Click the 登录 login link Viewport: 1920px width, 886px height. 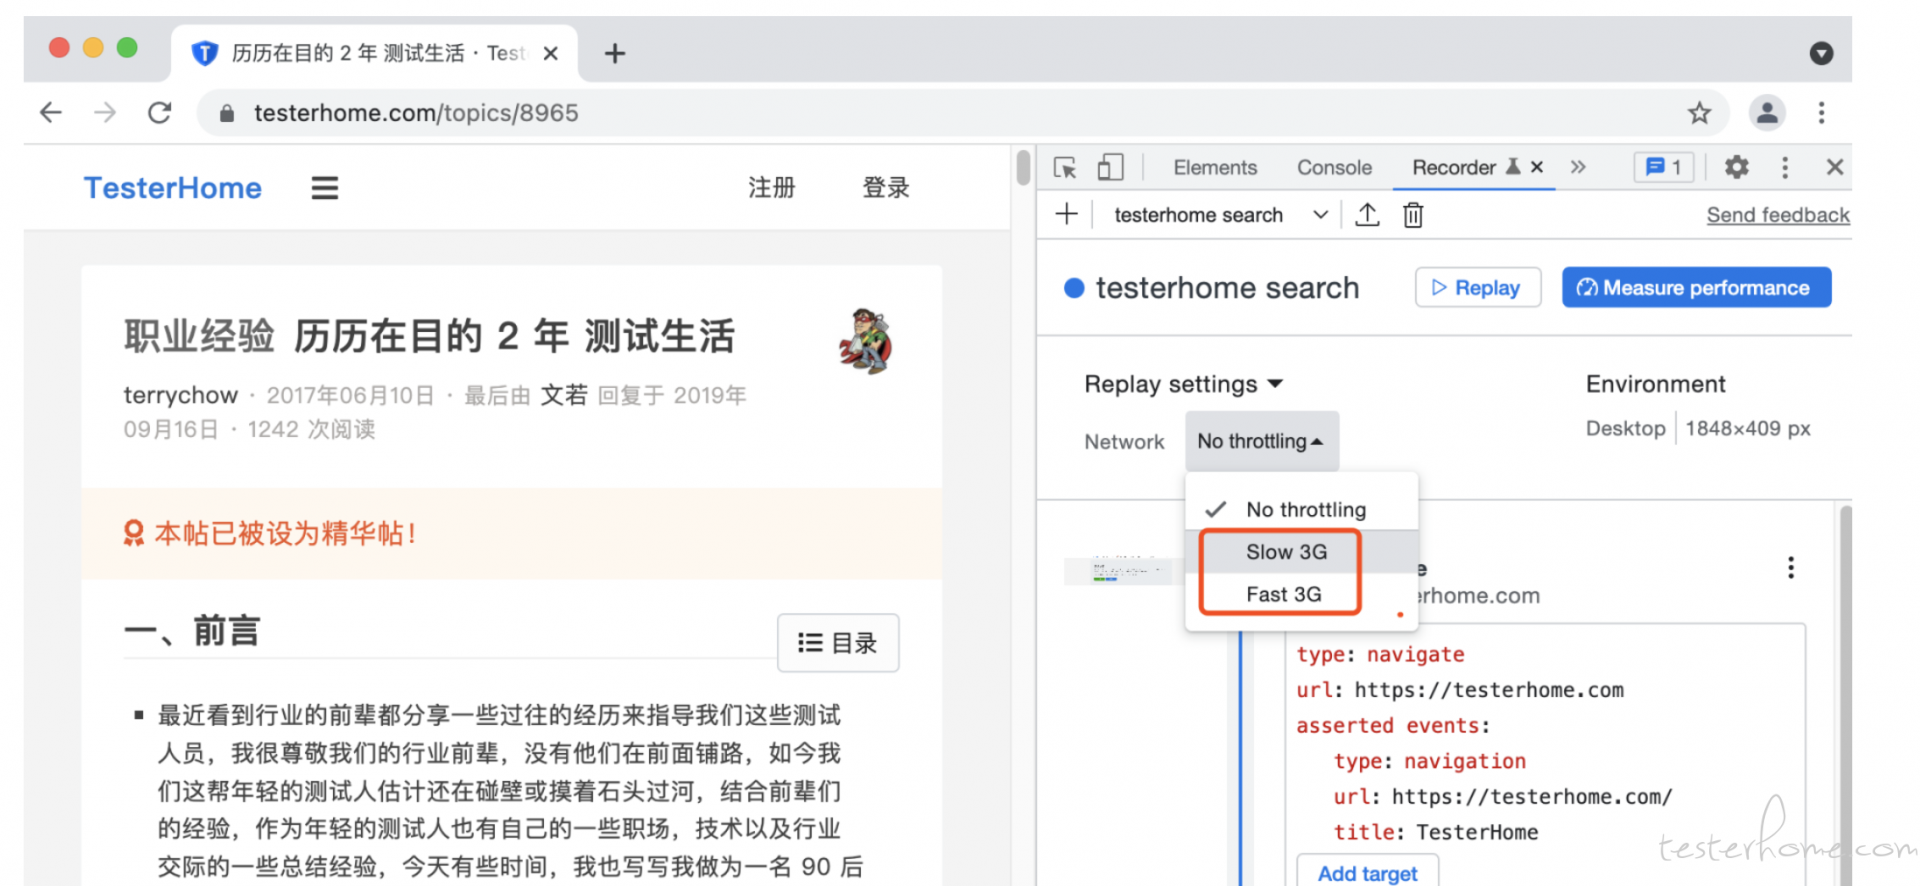point(886,188)
